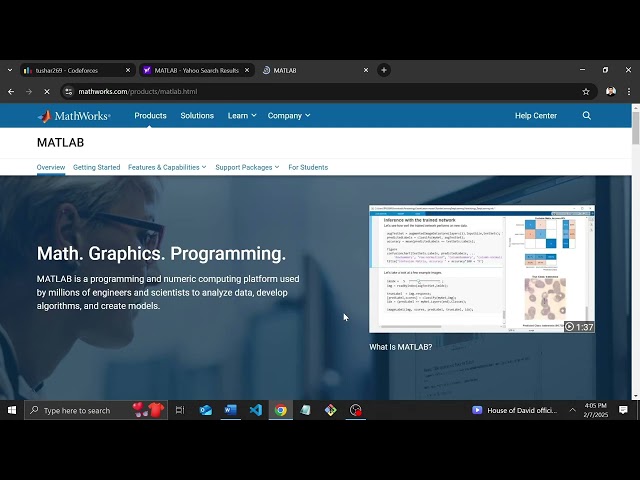Close the Codeforces tab
Image resolution: width=640 pixels, height=480 pixels.
(128, 70)
